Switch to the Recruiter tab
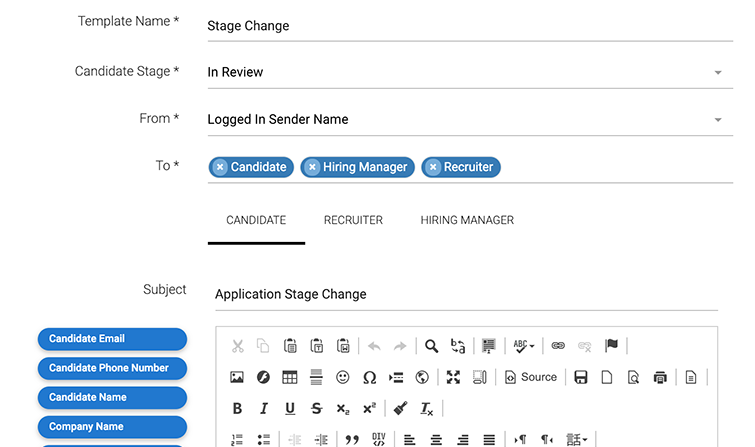 353,220
